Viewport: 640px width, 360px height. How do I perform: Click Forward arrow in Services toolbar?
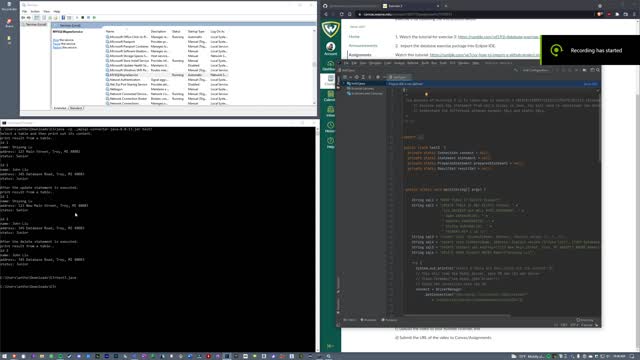coord(29,18)
